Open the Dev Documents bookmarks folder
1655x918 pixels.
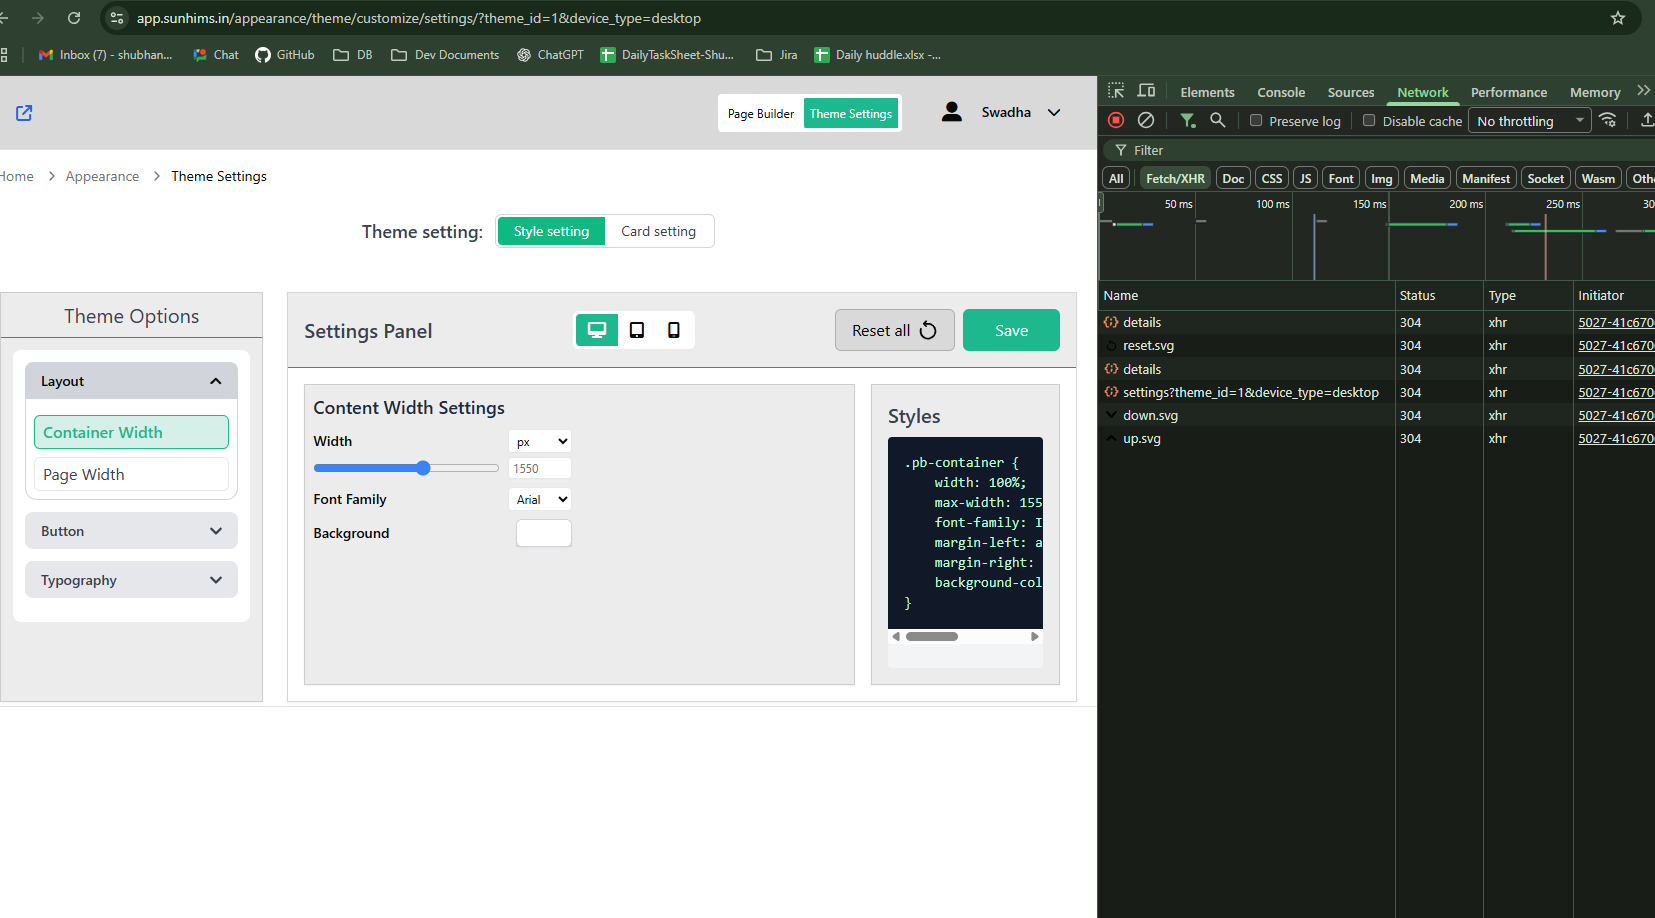click(x=445, y=55)
